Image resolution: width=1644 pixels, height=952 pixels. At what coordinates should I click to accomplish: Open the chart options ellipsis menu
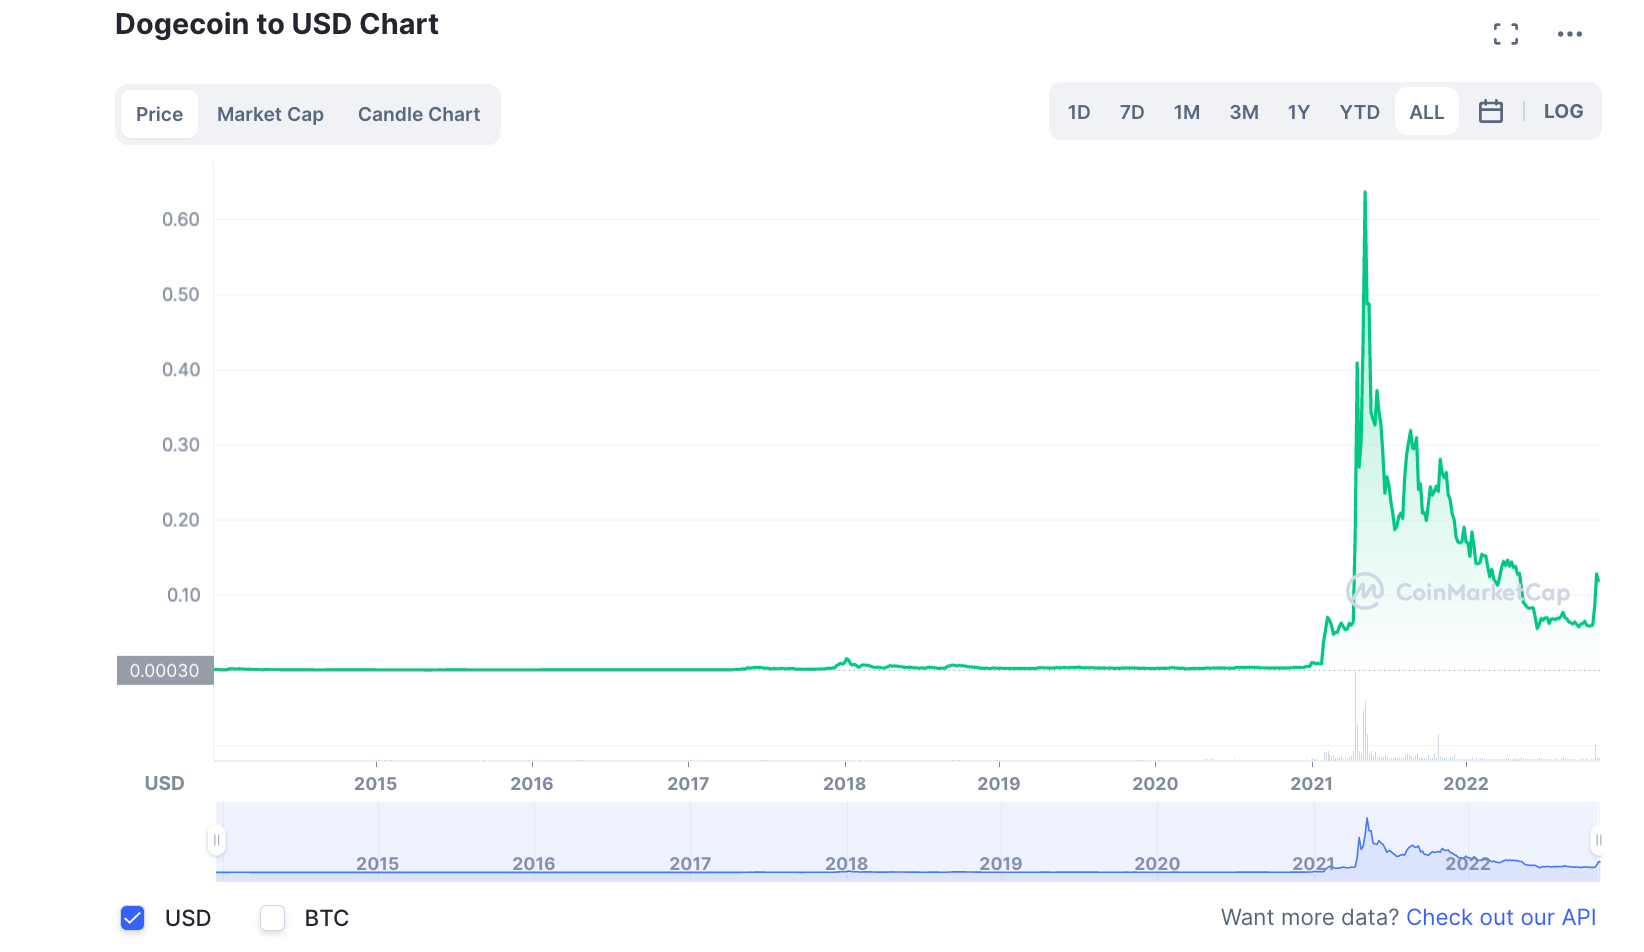pos(1569,33)
